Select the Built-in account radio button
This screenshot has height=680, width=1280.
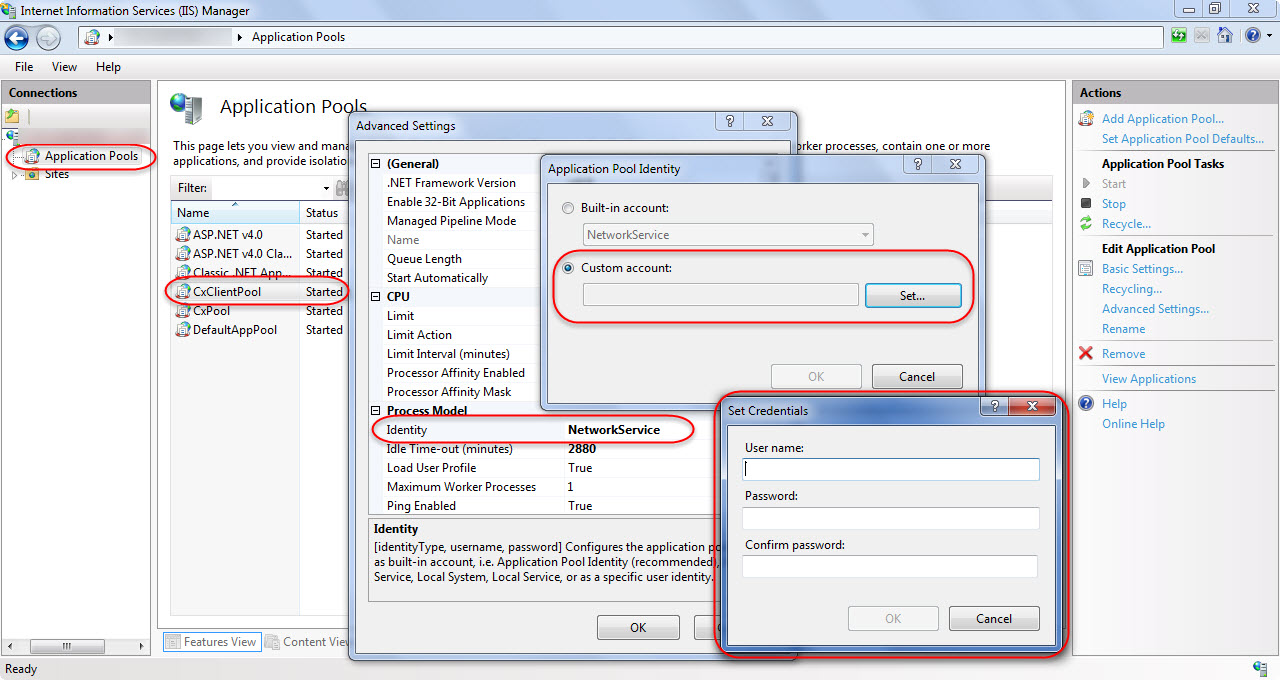(568, 208)
